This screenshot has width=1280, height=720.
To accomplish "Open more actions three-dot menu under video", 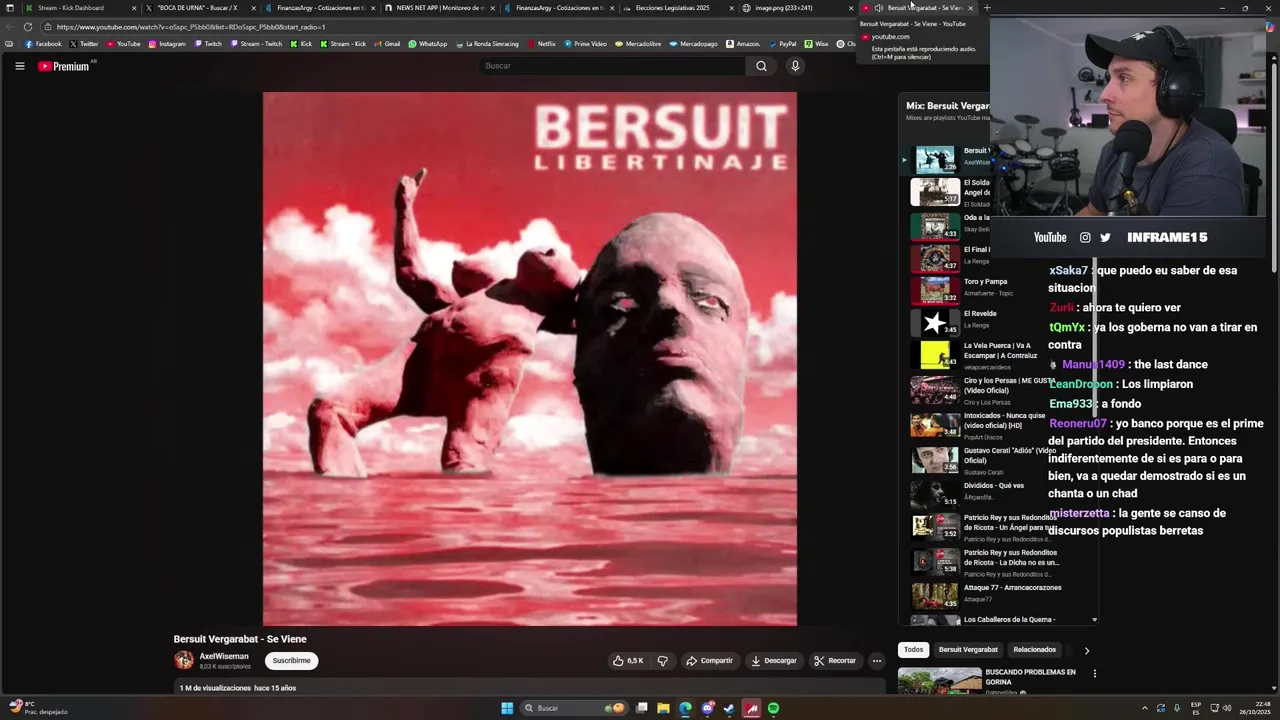I will tap(877, 661).
